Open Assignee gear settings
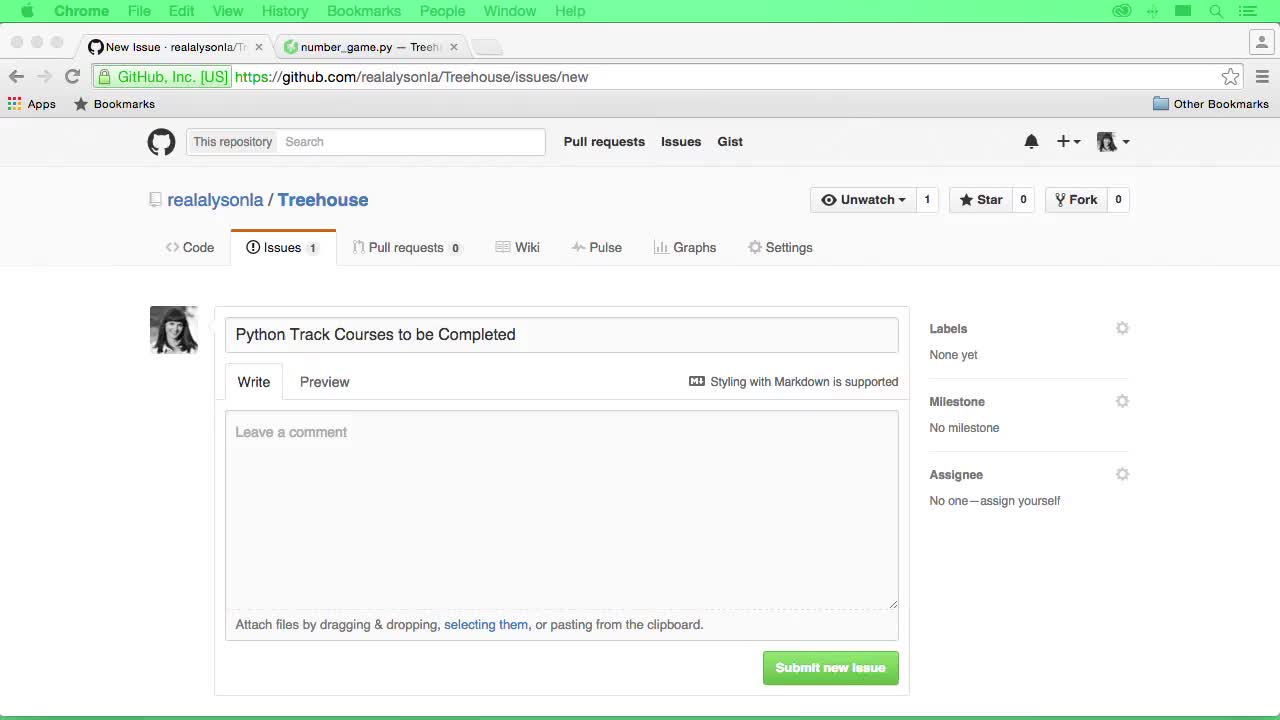1280x720 pixels. coord(1122,474)
